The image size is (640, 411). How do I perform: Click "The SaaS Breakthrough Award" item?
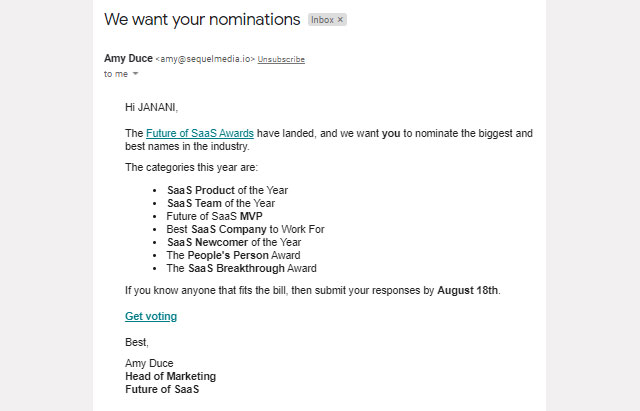click(x=241, y=268)
